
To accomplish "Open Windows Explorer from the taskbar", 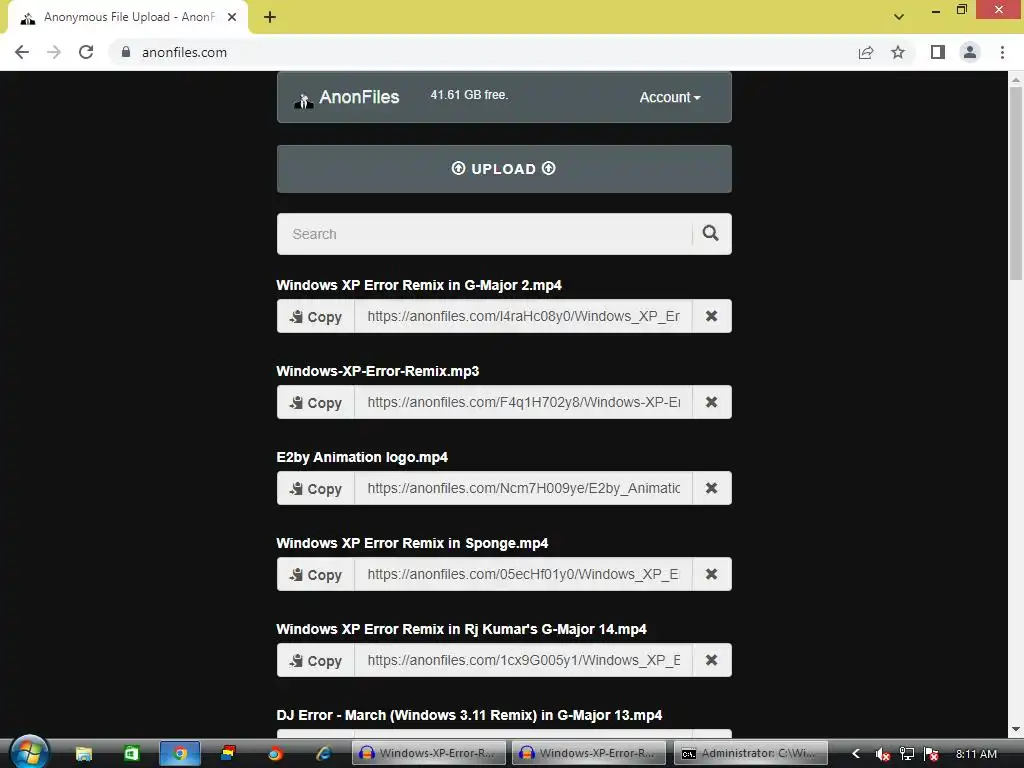I will [84, 754].
